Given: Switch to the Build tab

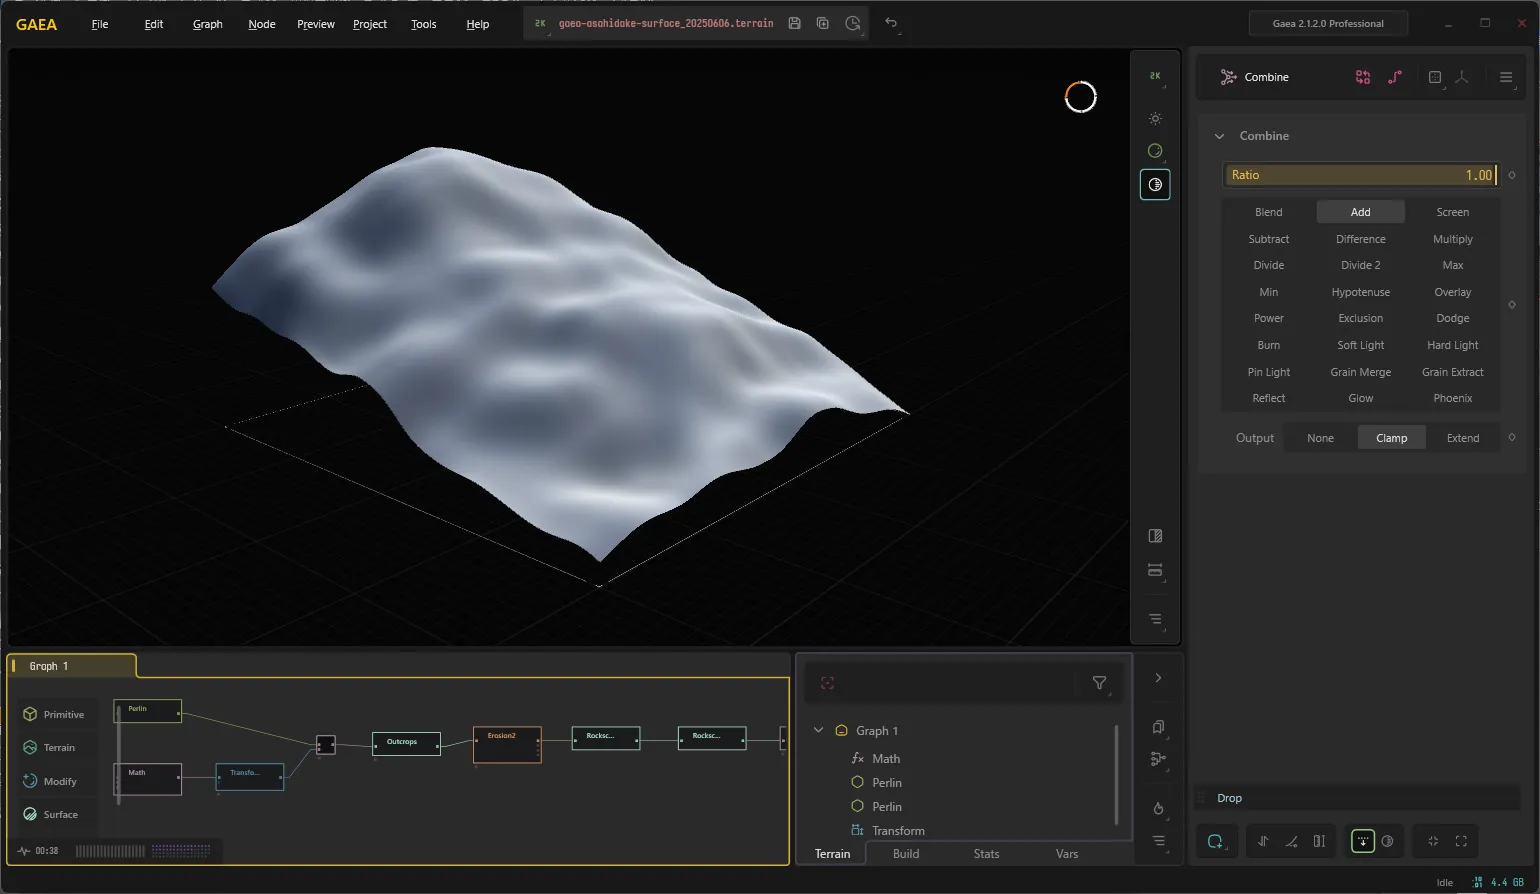Looking at the screenshot, I should point(906,854).
